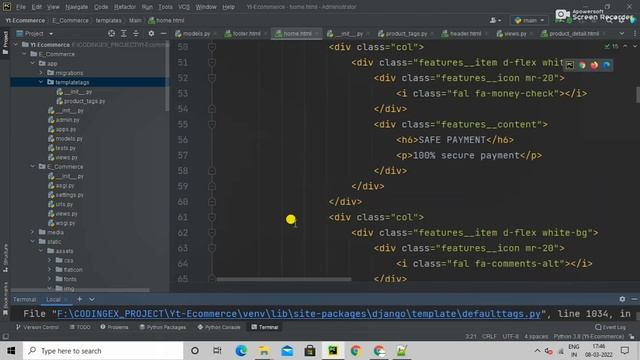Toggle code fold at line 51
The width and height of the screenshot is (640, 360).
pos(212,62)
